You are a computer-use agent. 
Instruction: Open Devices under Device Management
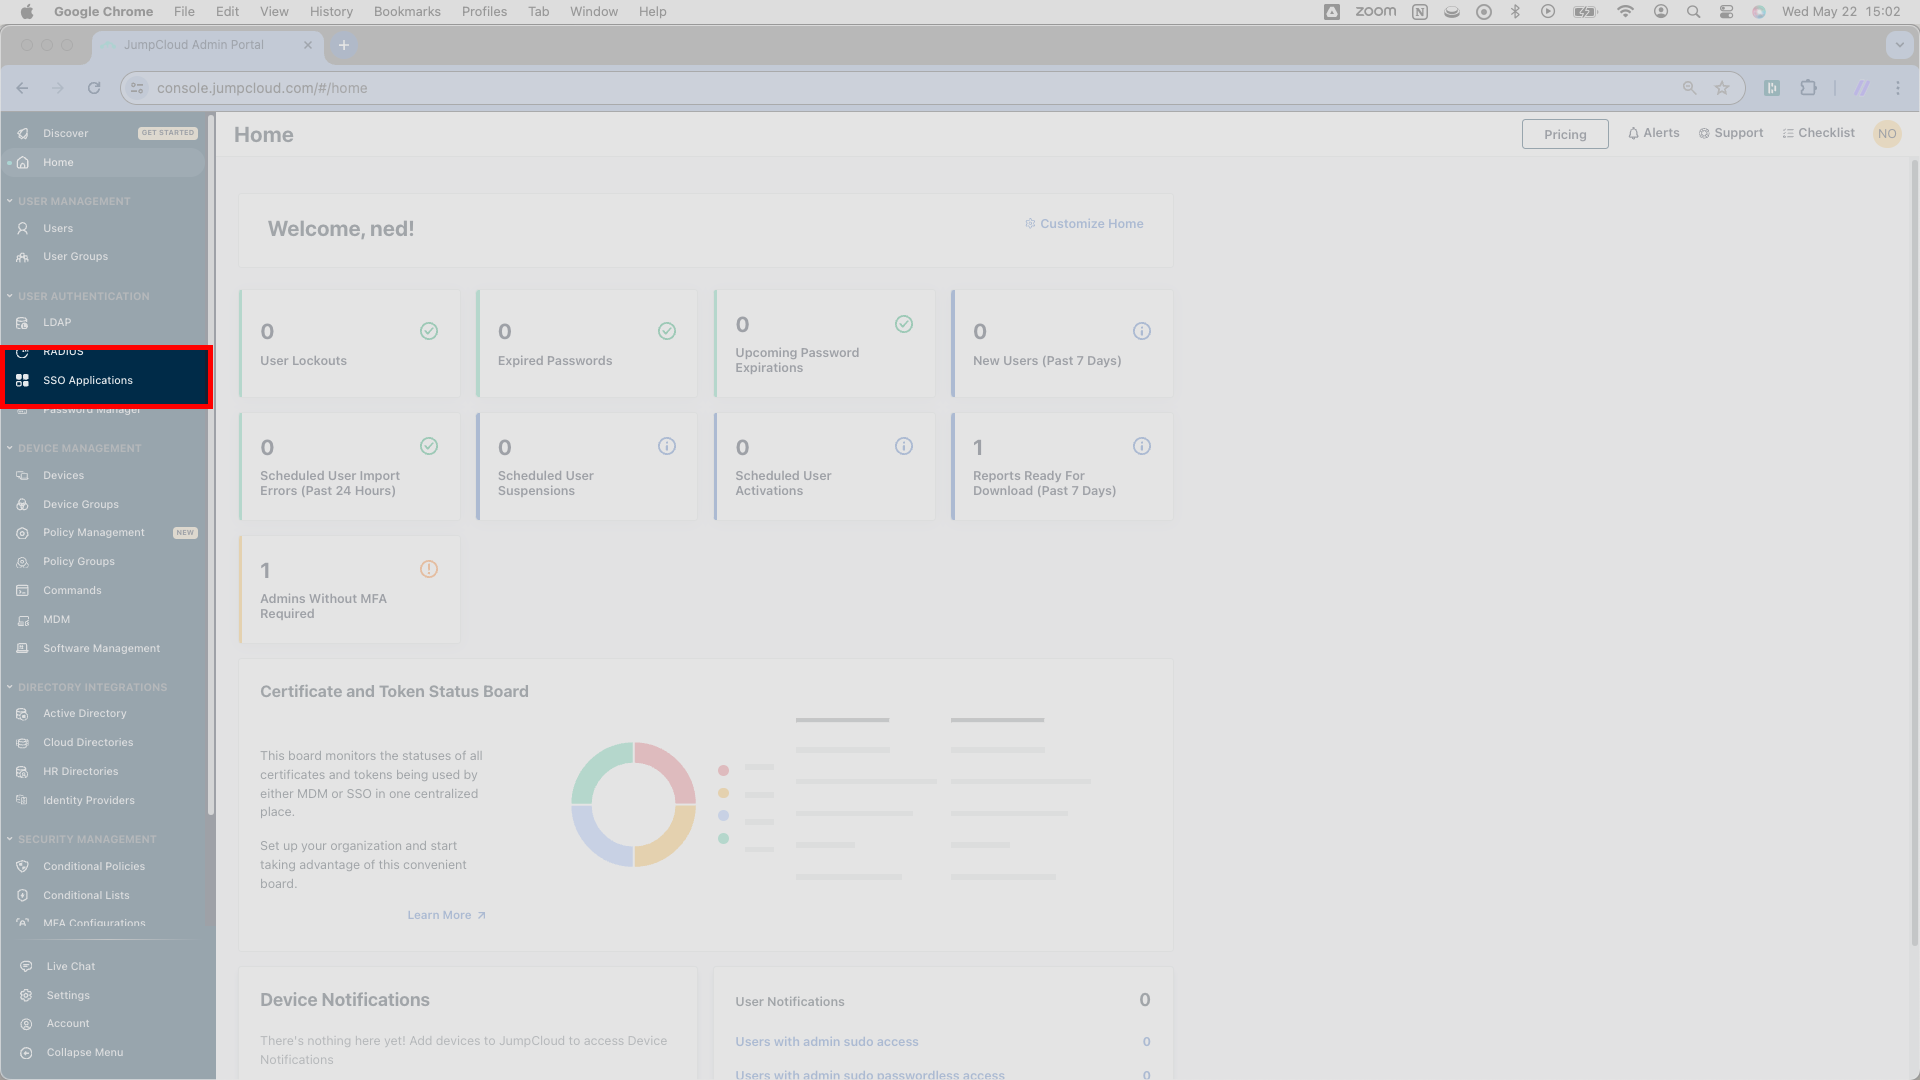pyautogui.click(x=61, y=475)
